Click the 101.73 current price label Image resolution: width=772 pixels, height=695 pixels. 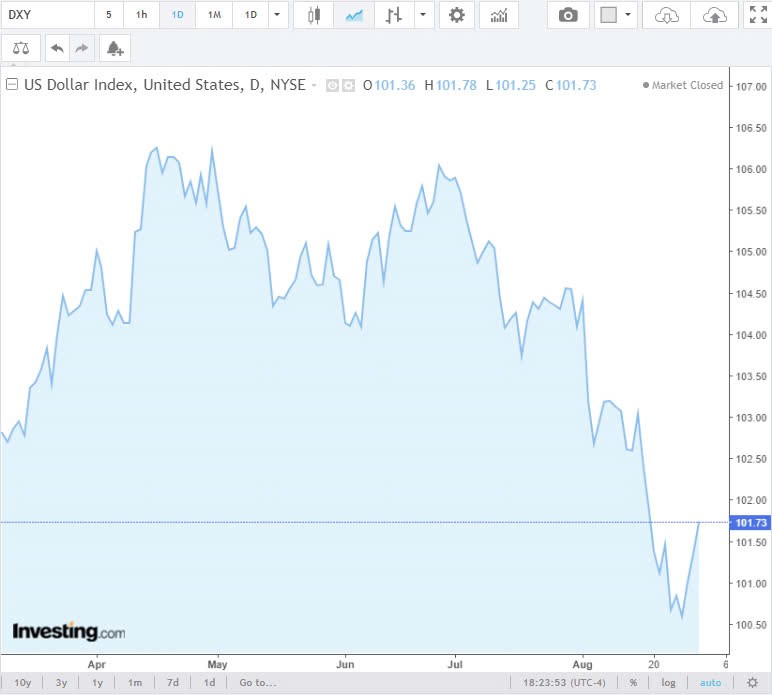click(x=750, y=522)
